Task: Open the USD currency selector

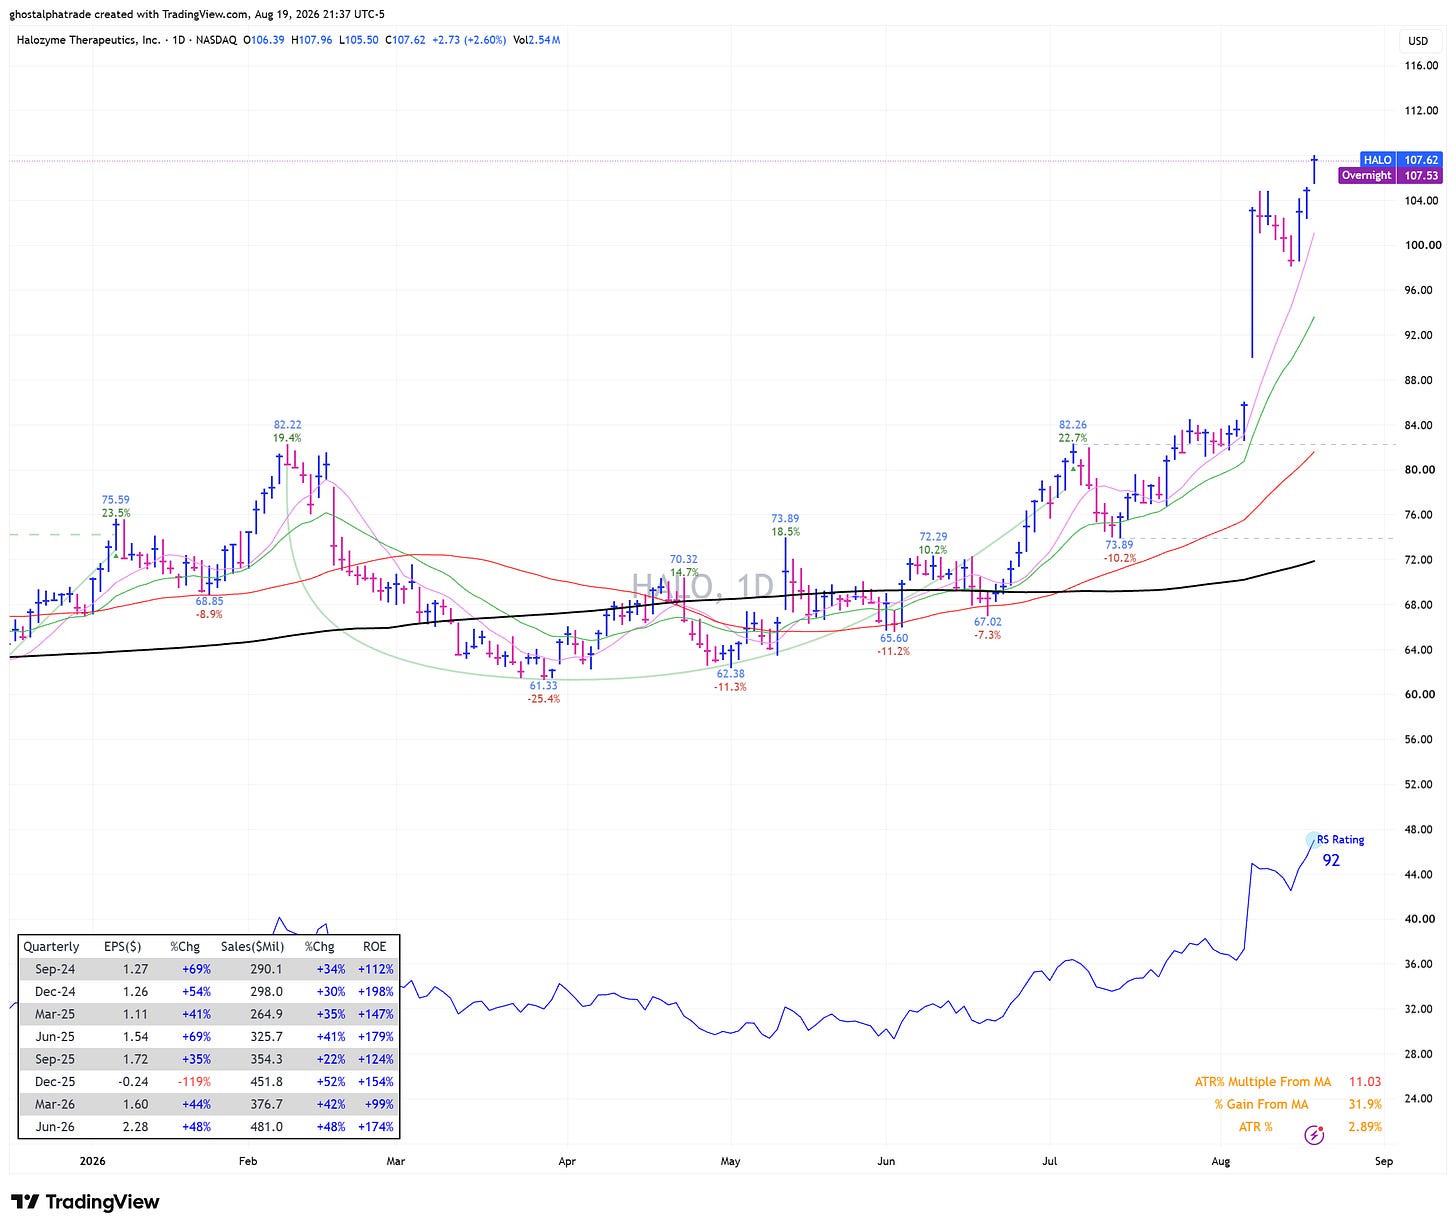Action: [x=1418, y=41]
